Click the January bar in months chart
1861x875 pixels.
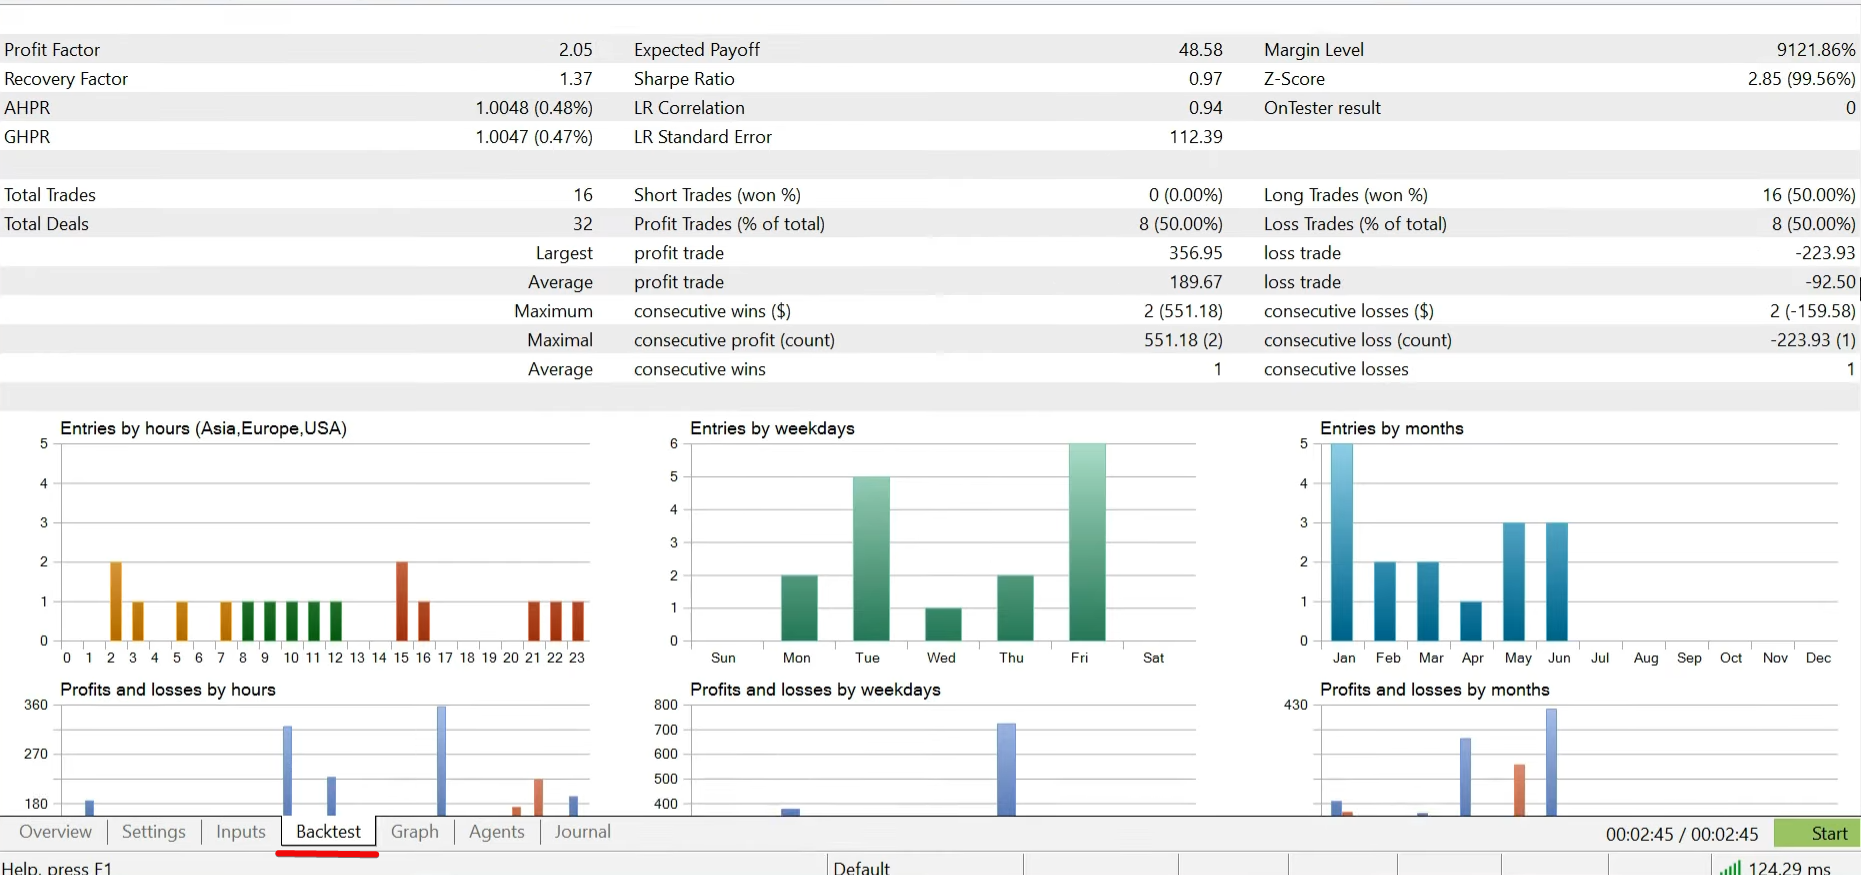coord(1342,542)
